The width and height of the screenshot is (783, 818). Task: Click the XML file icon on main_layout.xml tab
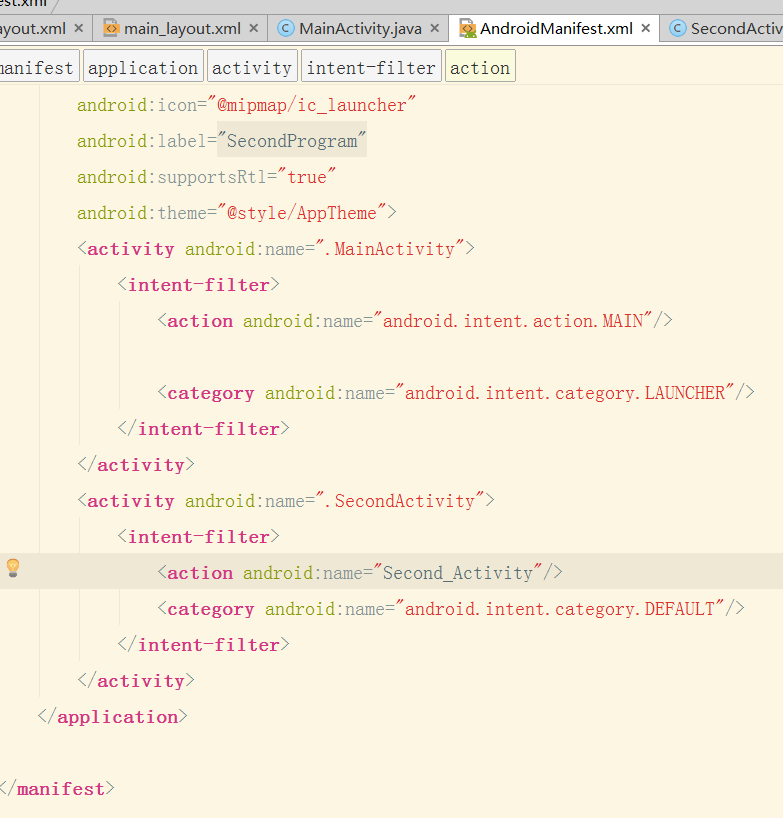pos(111,28)
